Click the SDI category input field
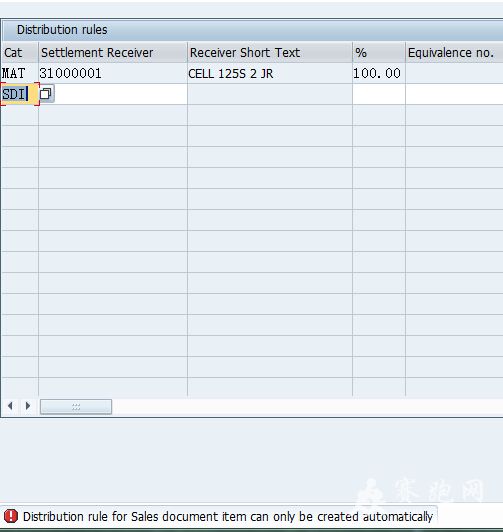Screen dimensions: 503x532 pyautogui.click(x=20, y=94)
